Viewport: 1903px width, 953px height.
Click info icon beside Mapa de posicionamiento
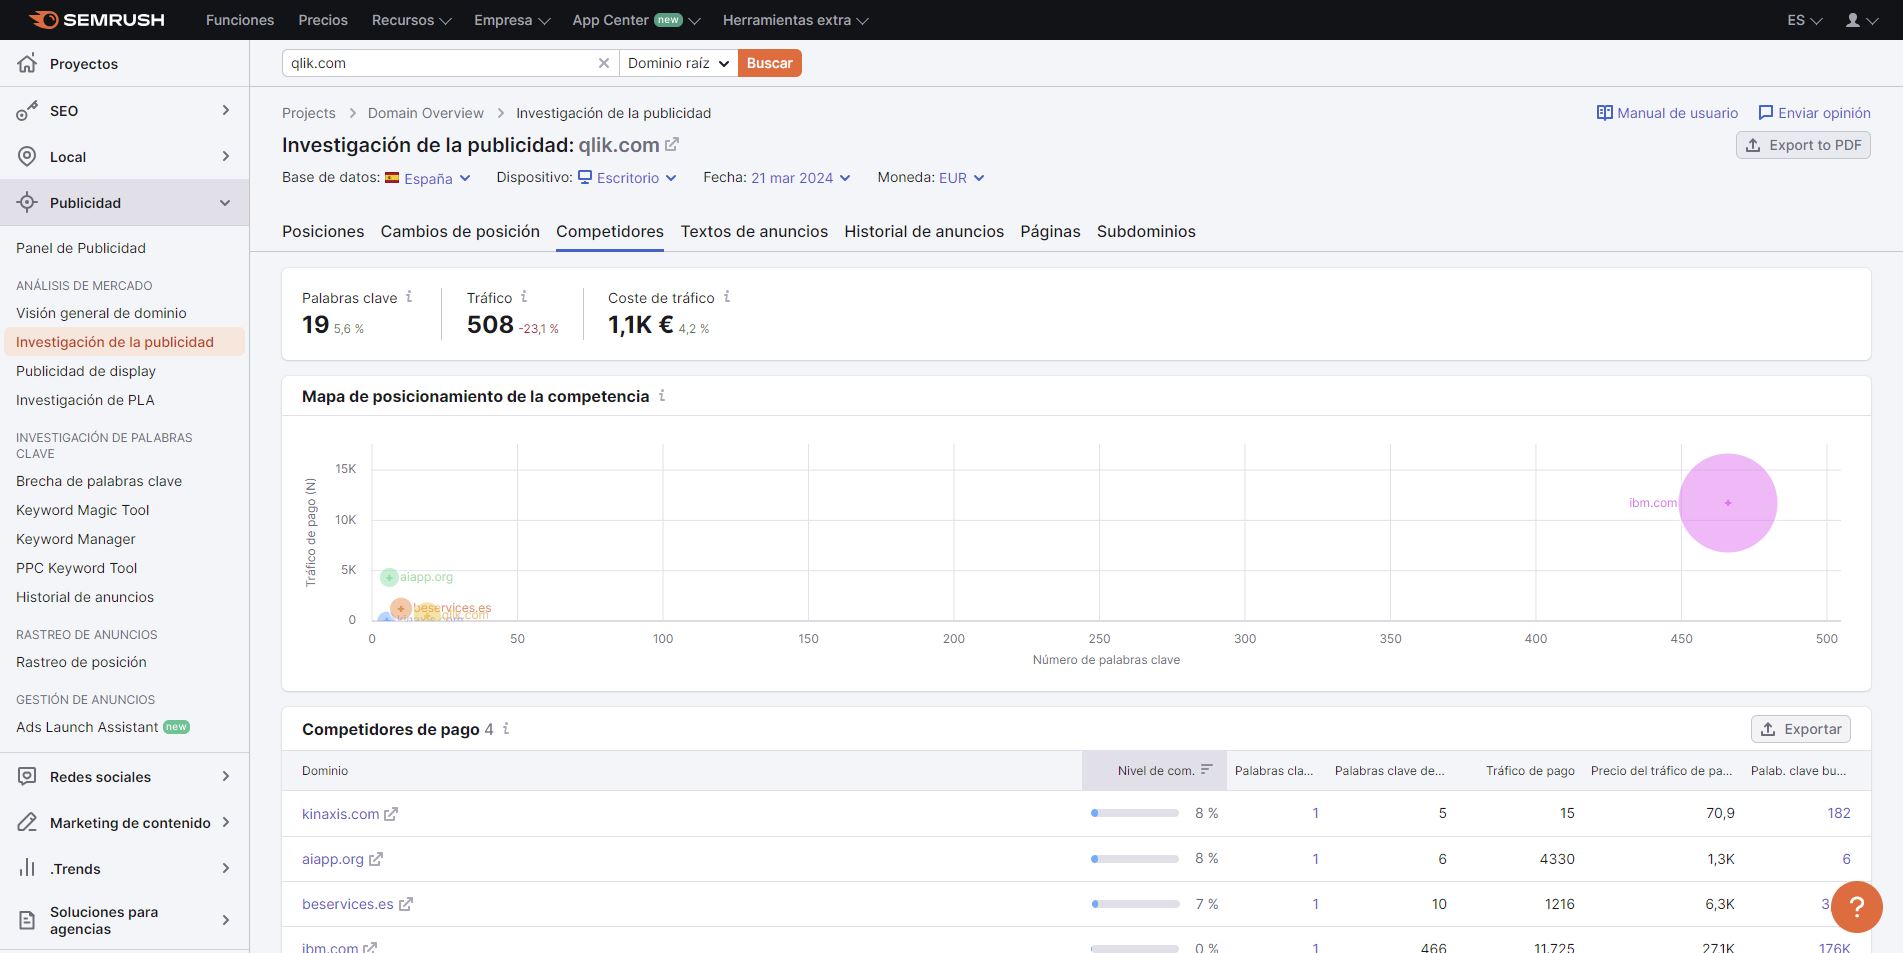[x=662, y=396]
